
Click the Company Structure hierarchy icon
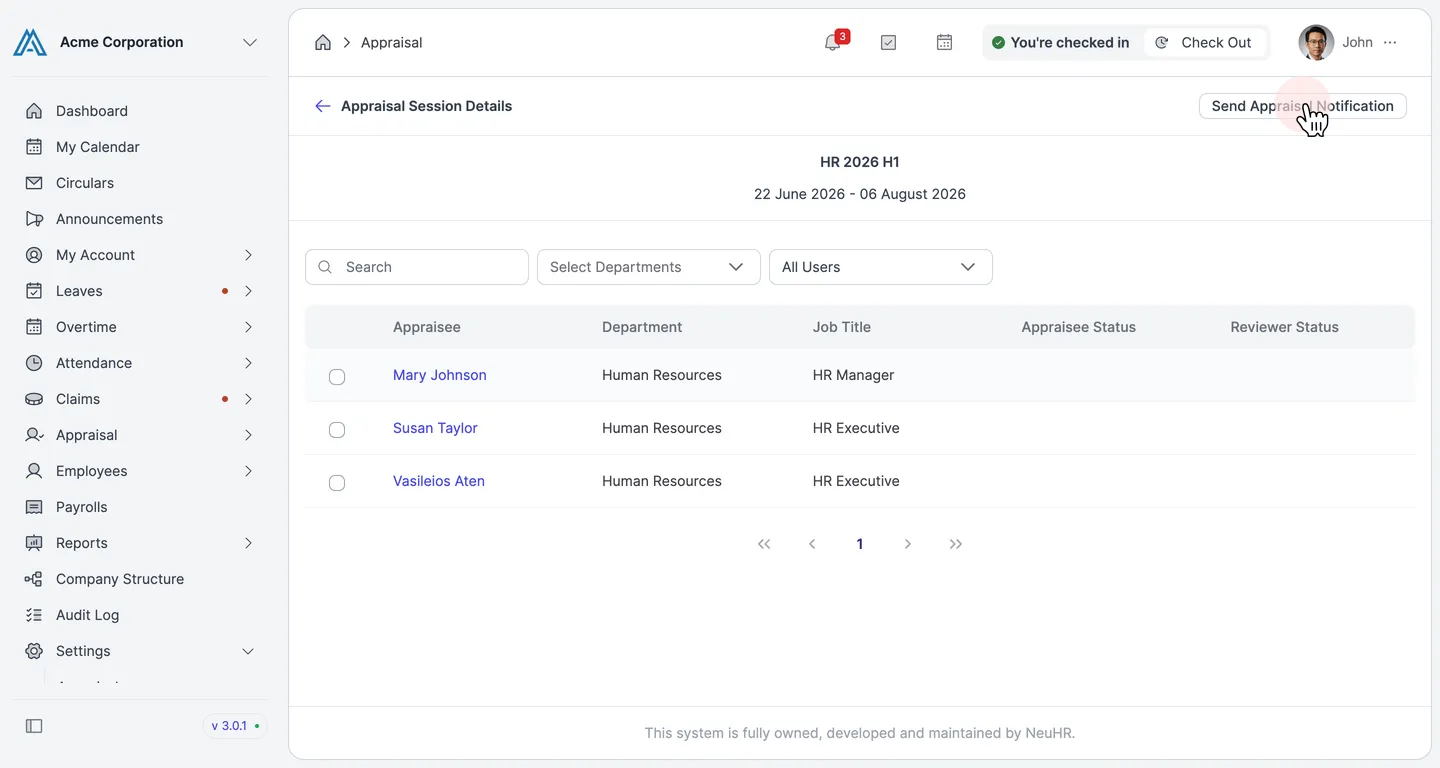34,579
